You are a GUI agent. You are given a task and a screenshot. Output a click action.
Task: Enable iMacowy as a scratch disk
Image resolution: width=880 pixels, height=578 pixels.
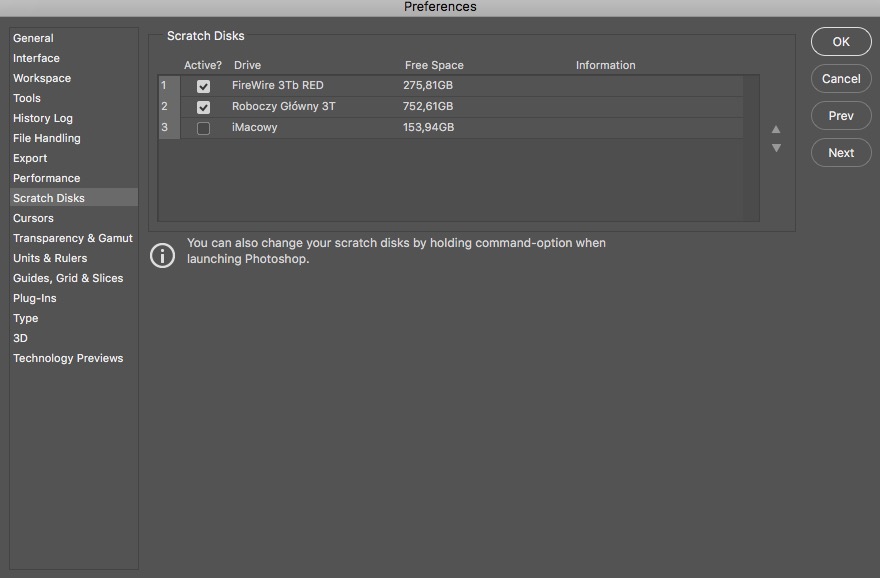pos(203,128)
